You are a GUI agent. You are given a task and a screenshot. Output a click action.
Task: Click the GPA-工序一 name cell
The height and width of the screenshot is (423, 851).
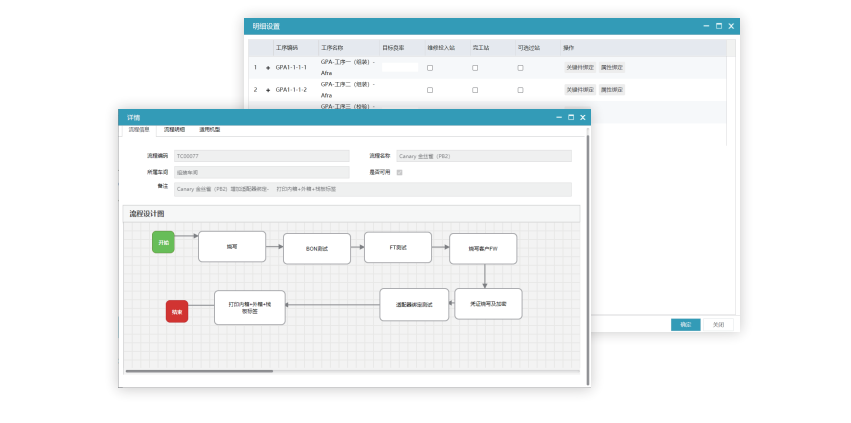[x=348, y=67]
